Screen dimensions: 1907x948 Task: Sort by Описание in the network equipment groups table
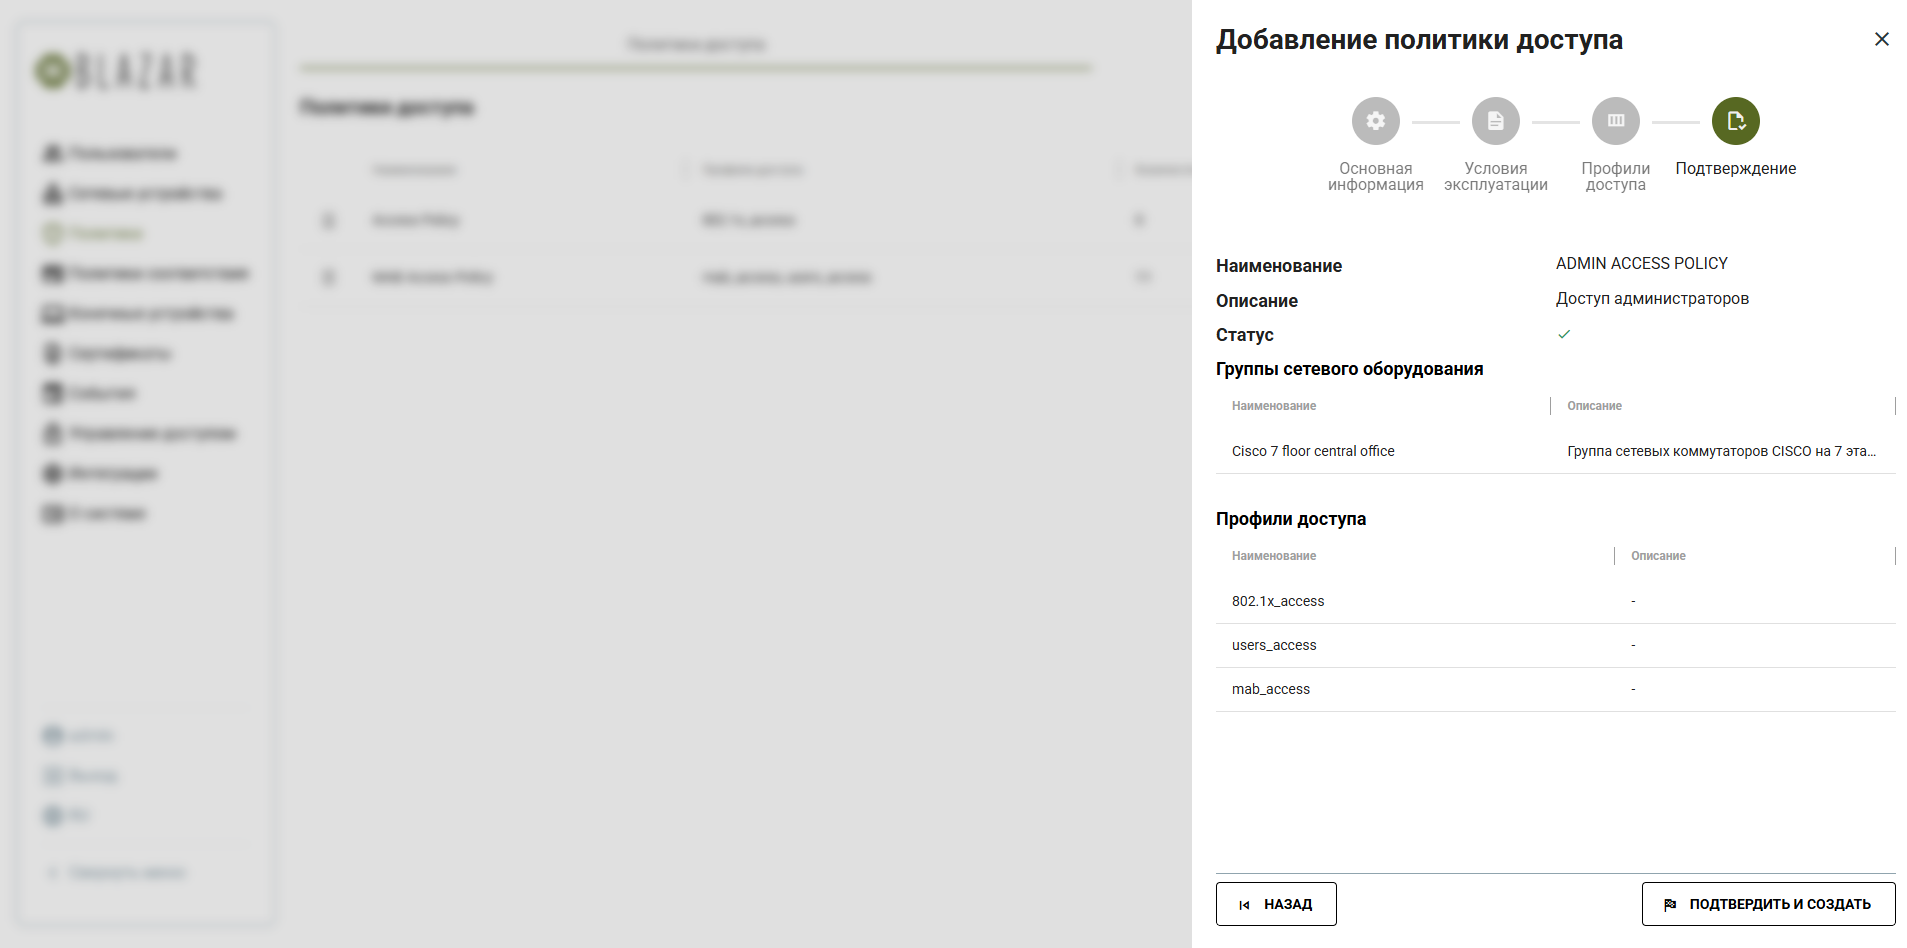click(x=1594, y=406)
